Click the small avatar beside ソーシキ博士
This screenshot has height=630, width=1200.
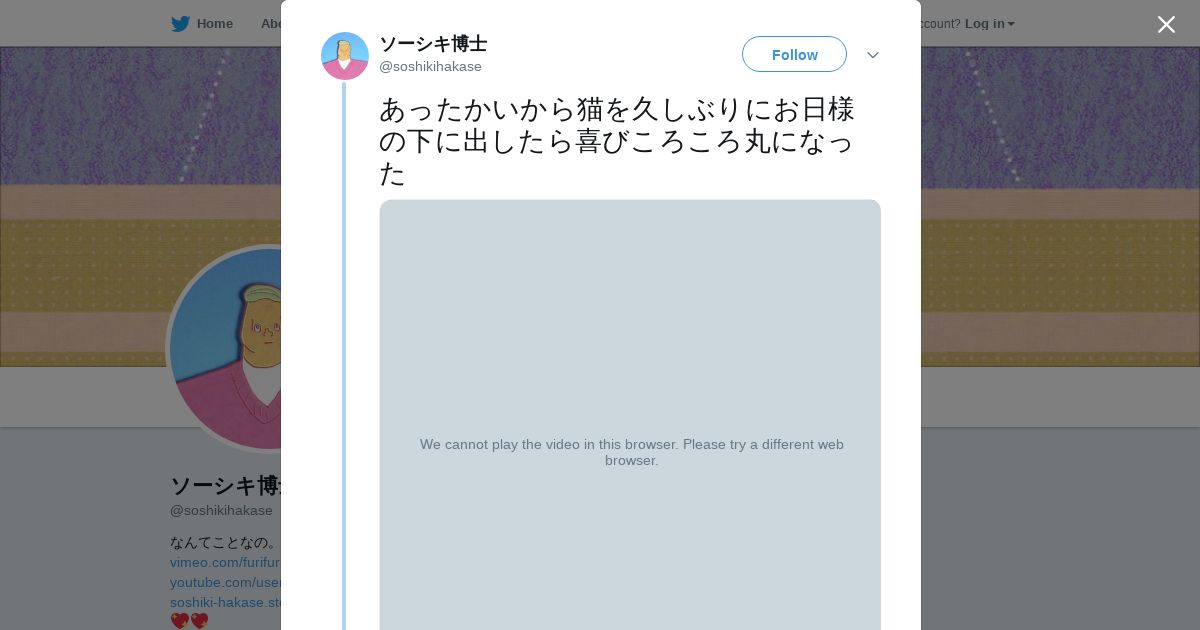pyautogui.click(x=344, y=56)
